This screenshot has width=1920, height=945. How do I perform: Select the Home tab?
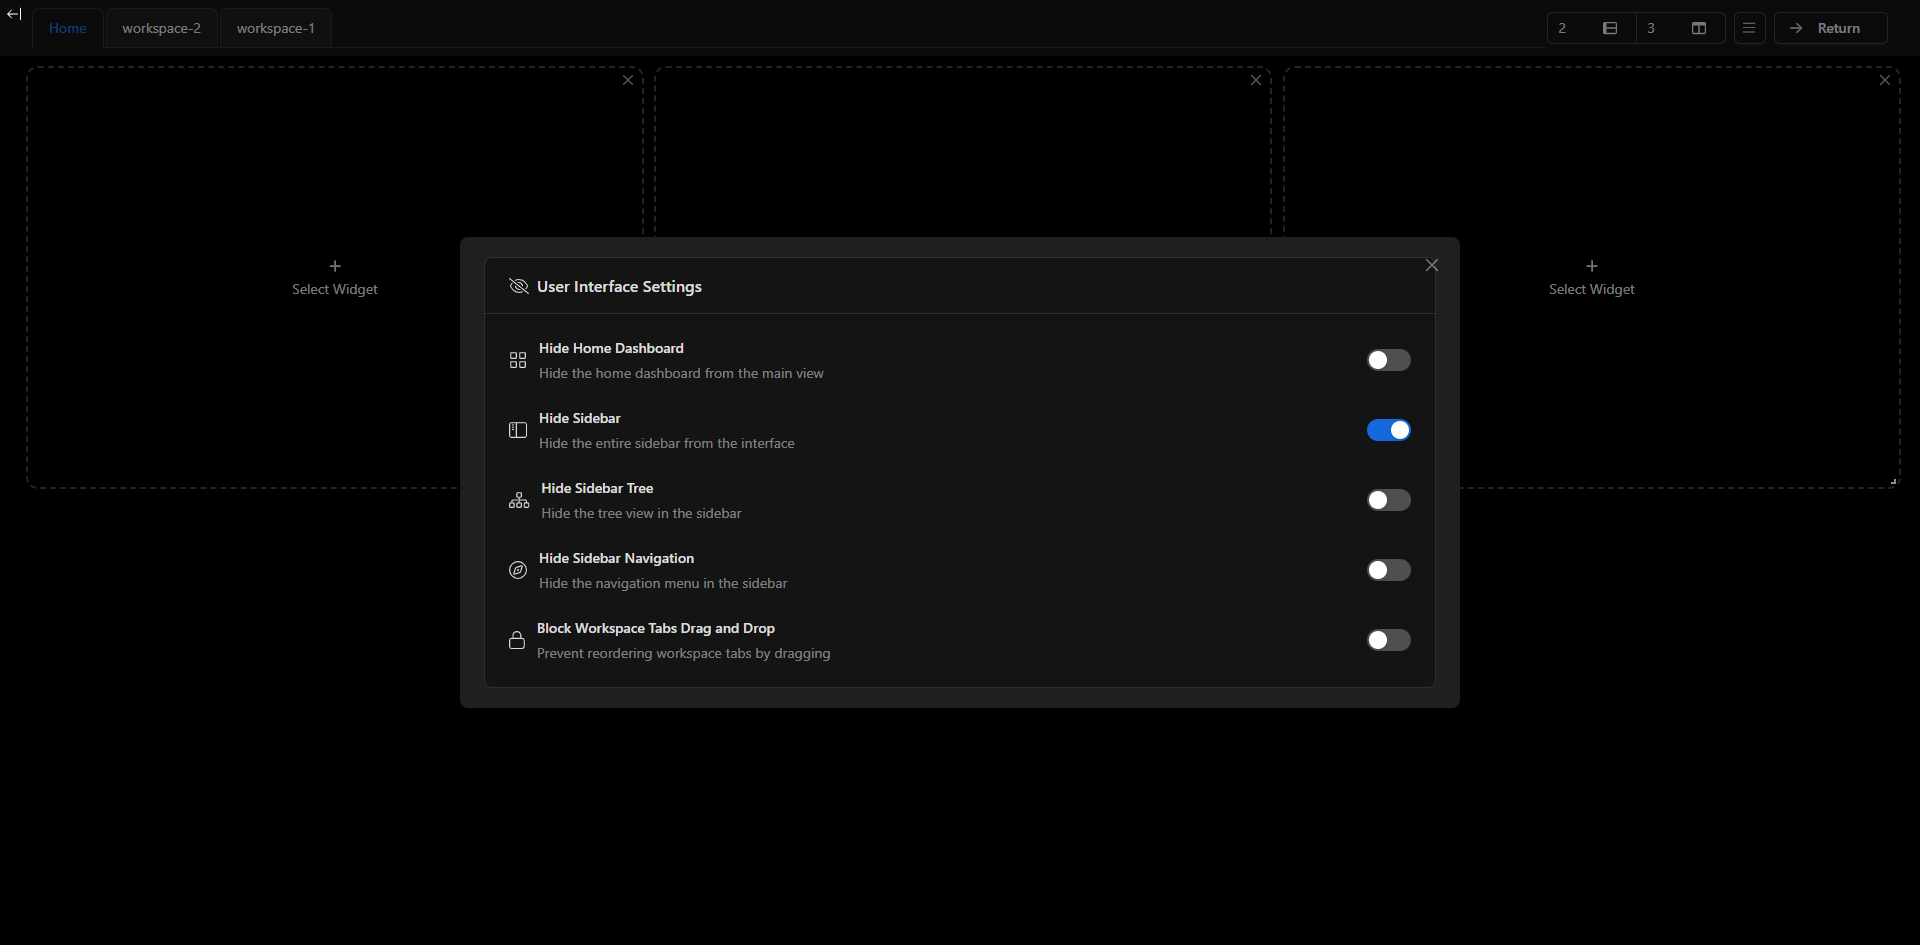[x=67, y=28]
